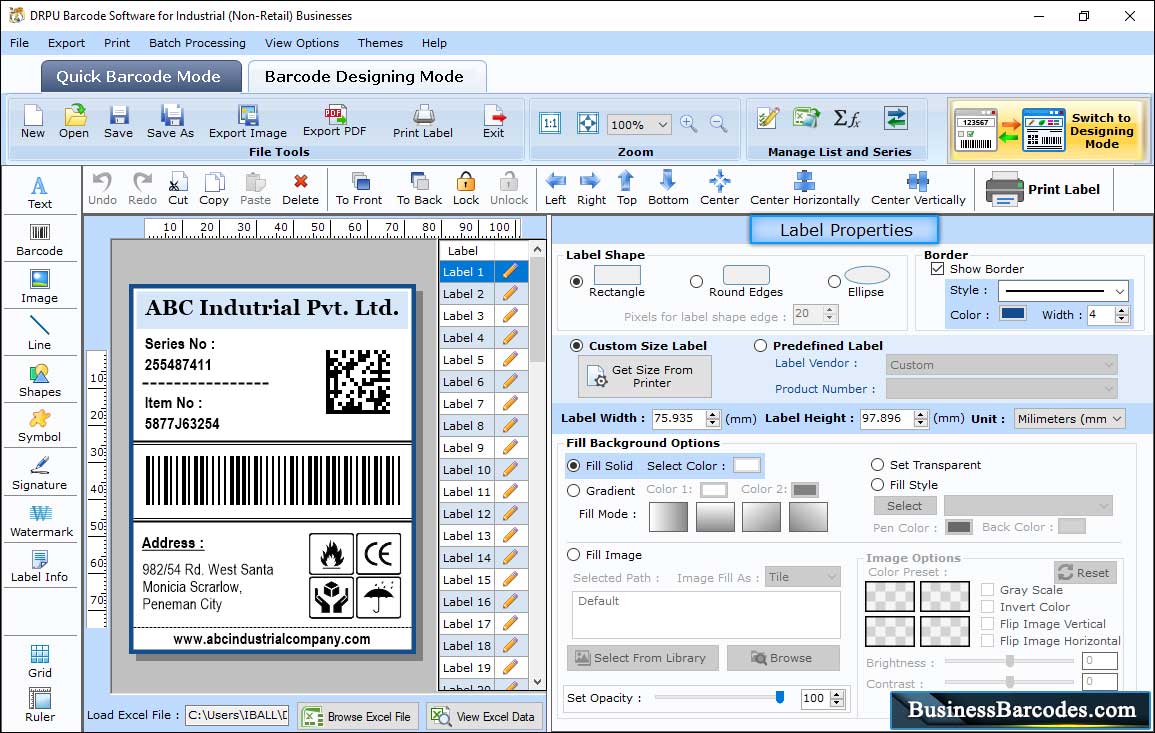This screenshot has height=733, width=1155.
Task: Choose Predefined Label option
Action: point(760,346)
